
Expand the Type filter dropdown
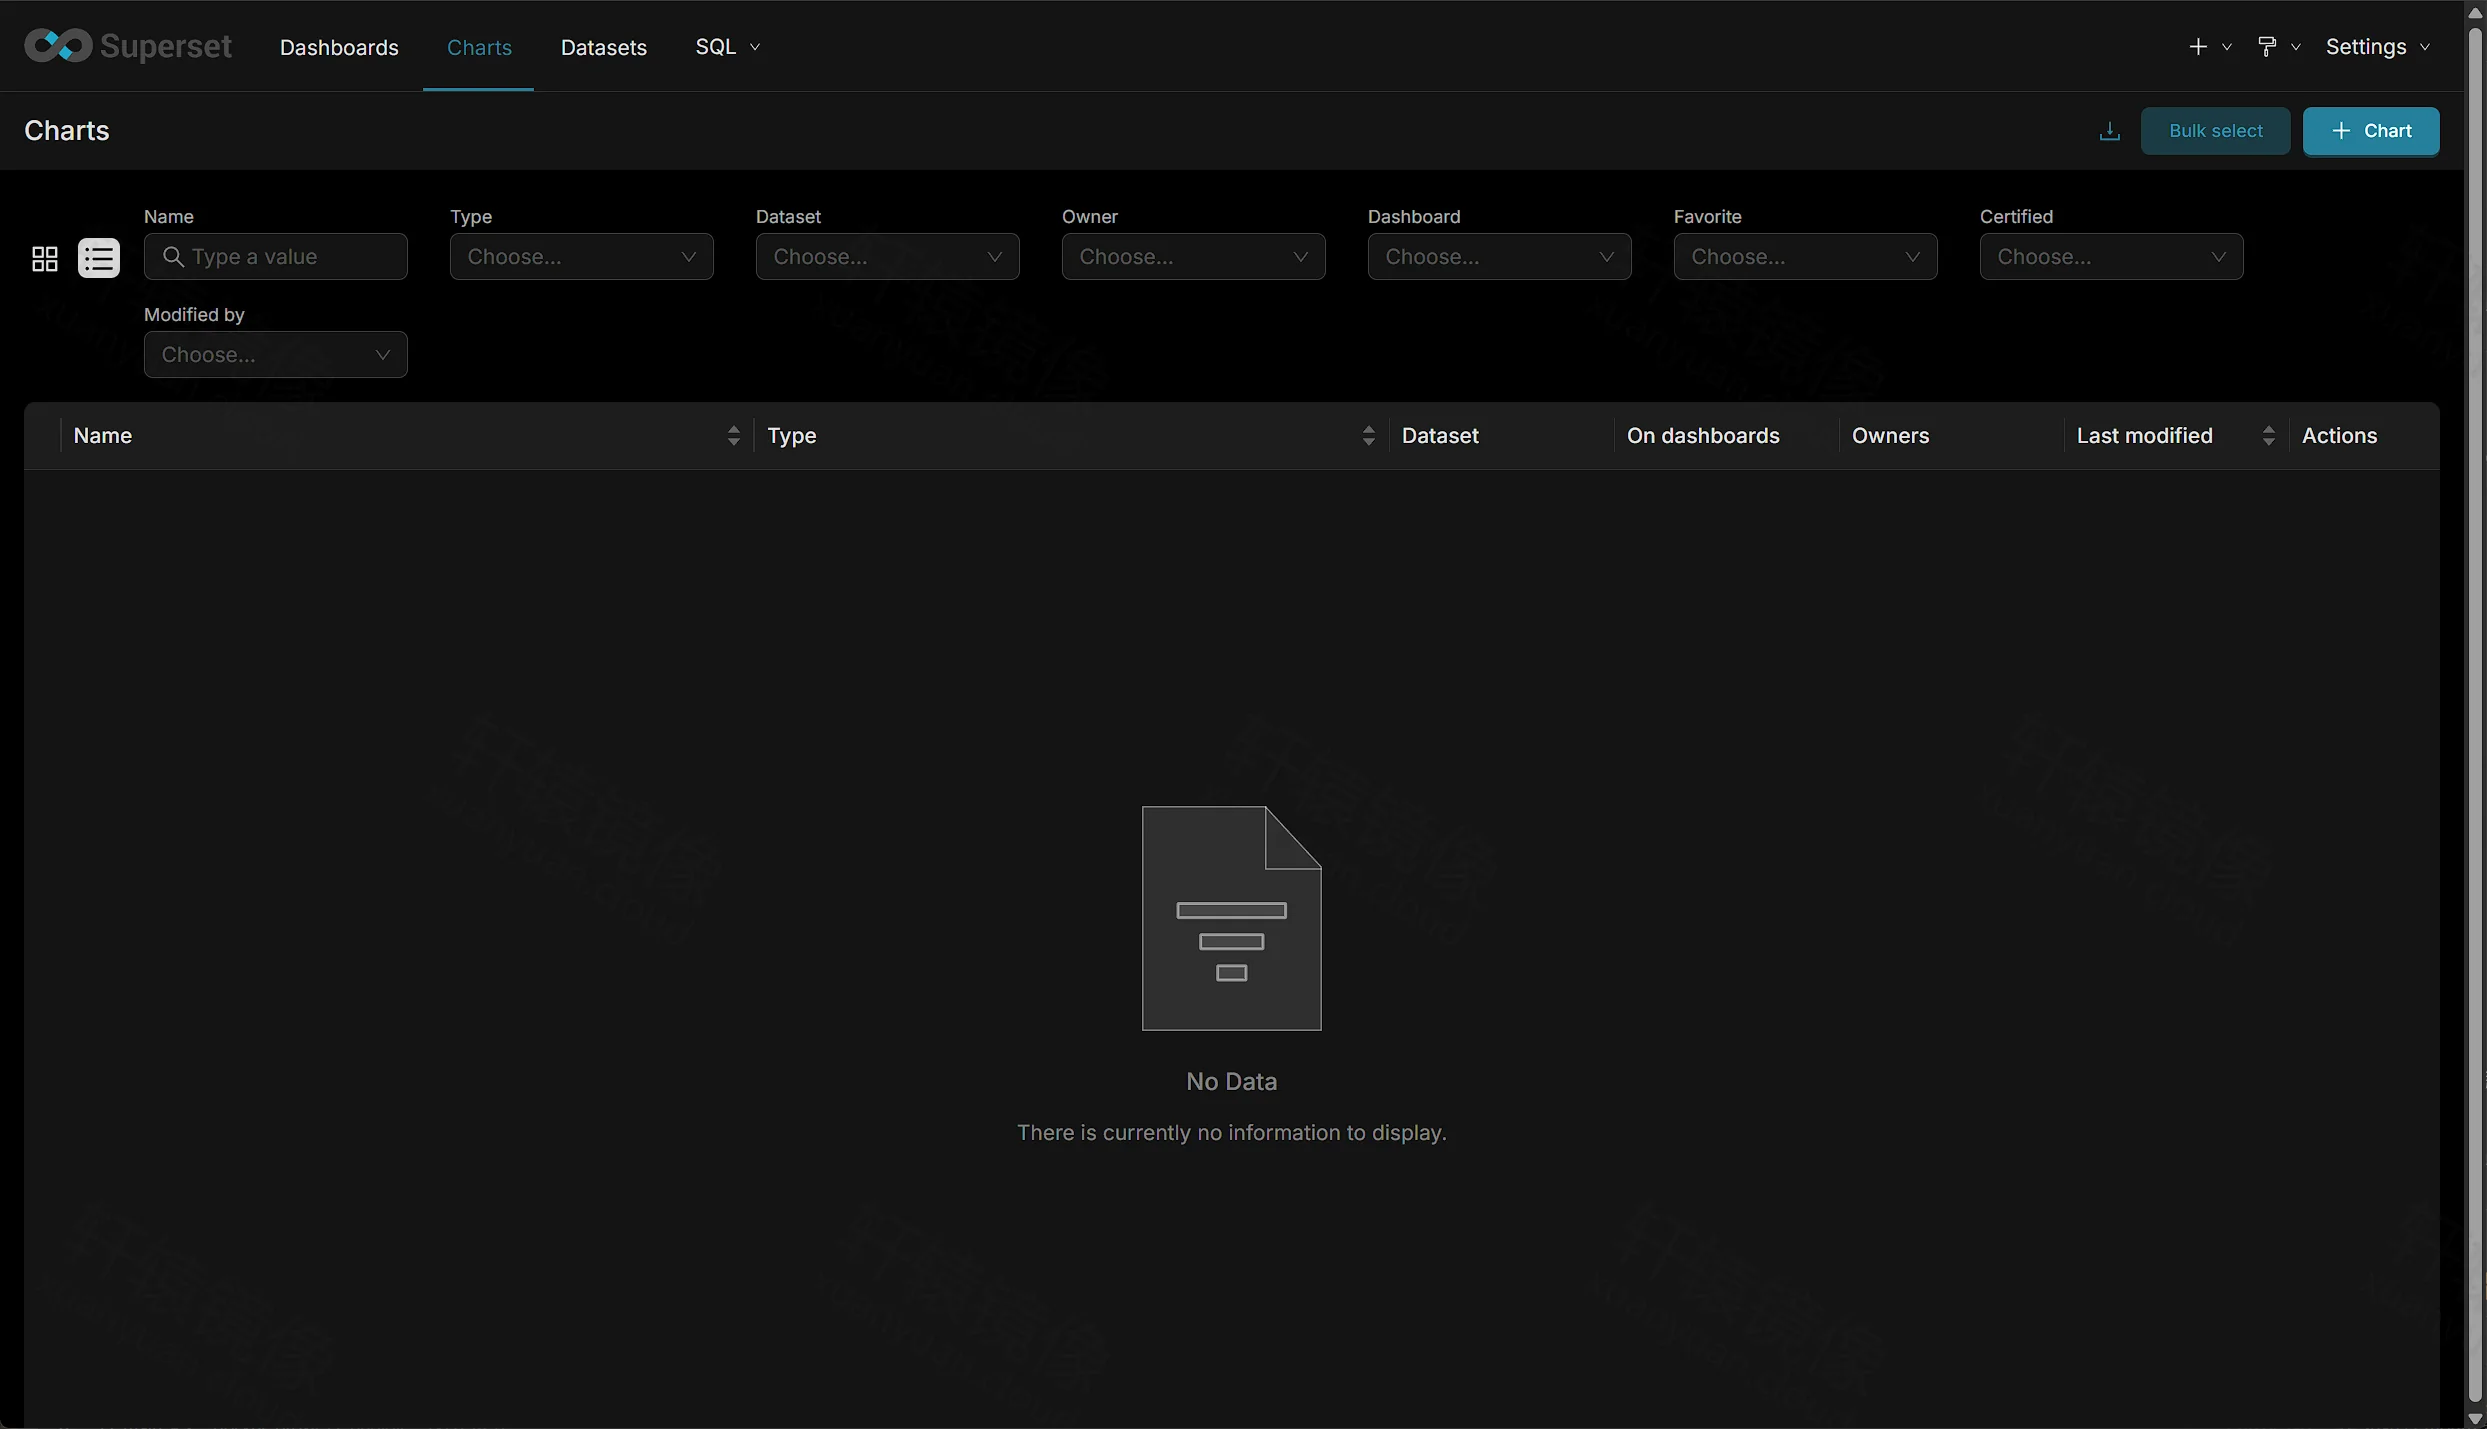click(581, 257)
